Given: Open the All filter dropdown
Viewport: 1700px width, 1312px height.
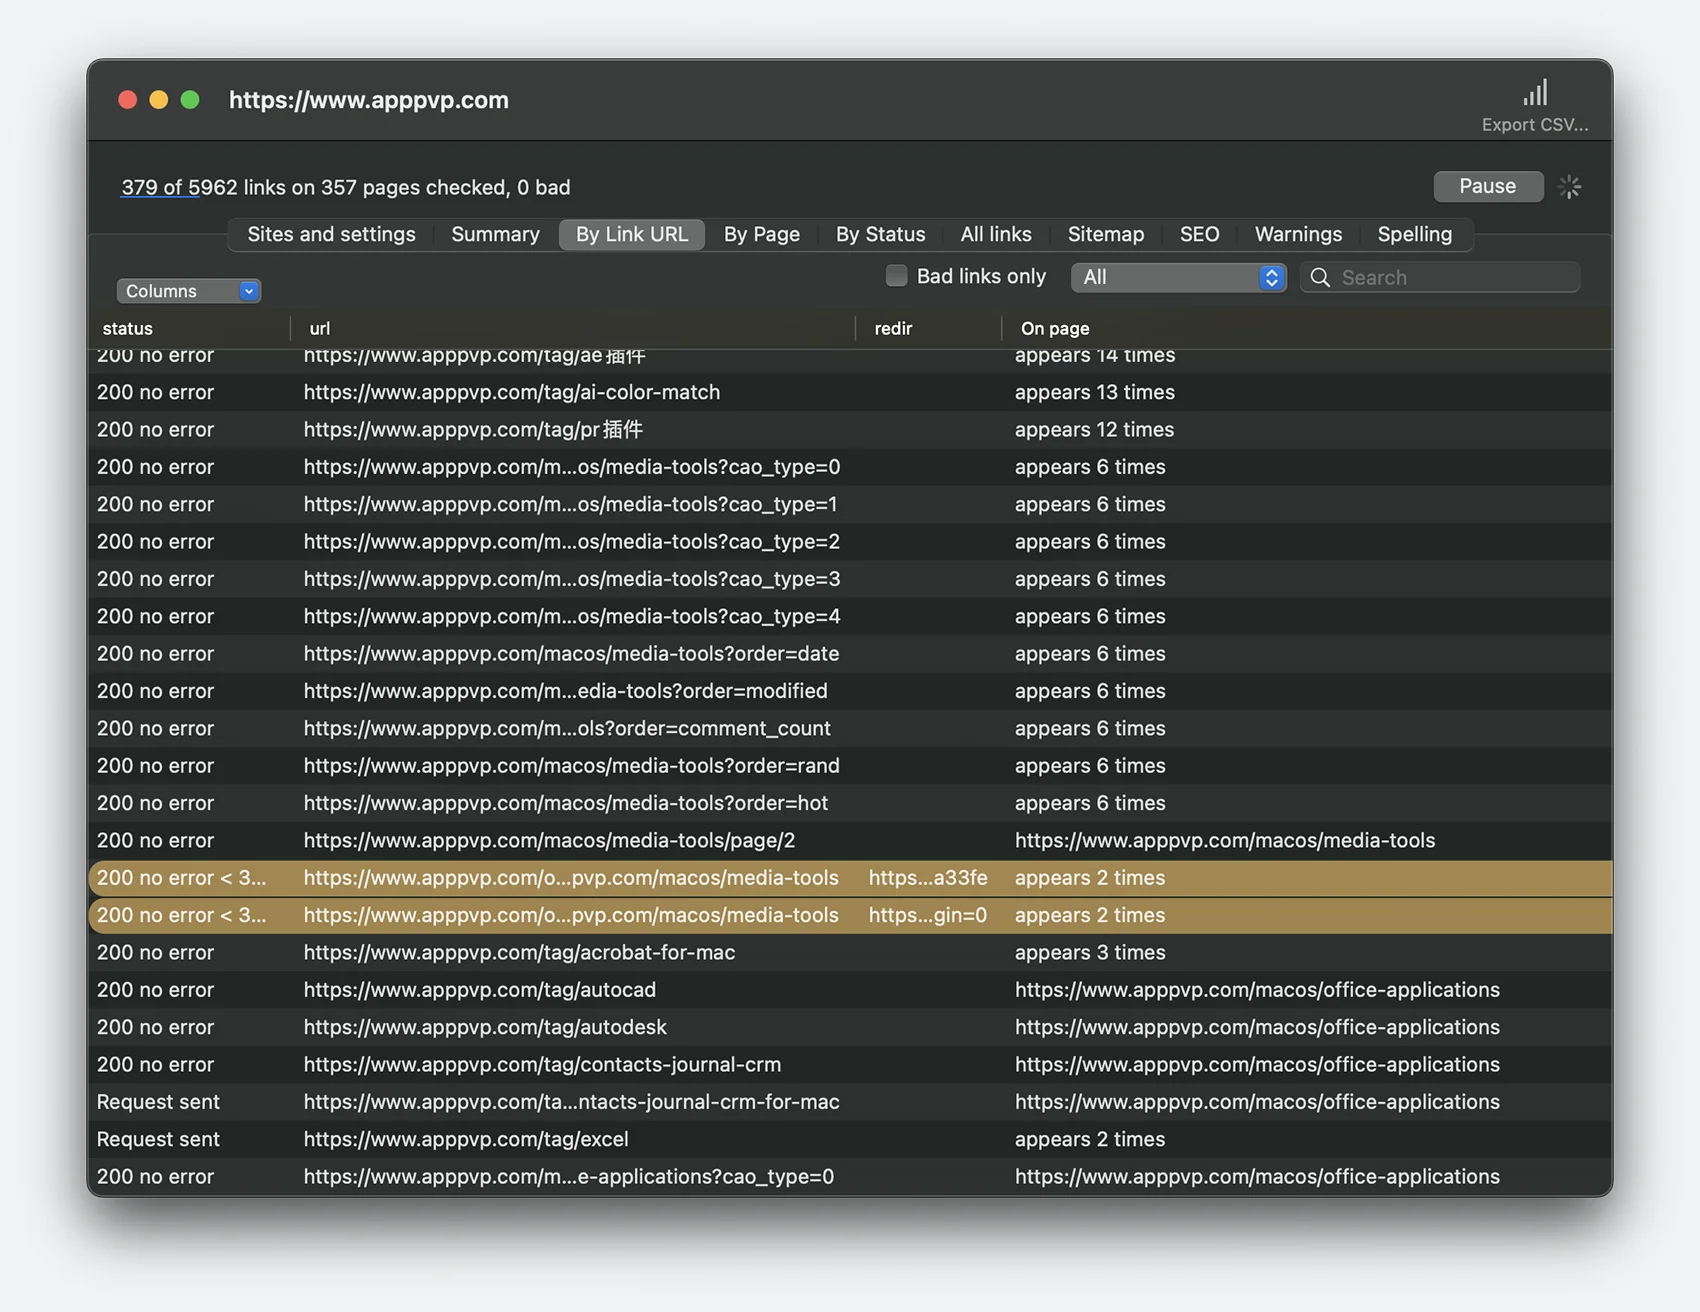Looking at the screenshot, I should tap(1178, 277).
